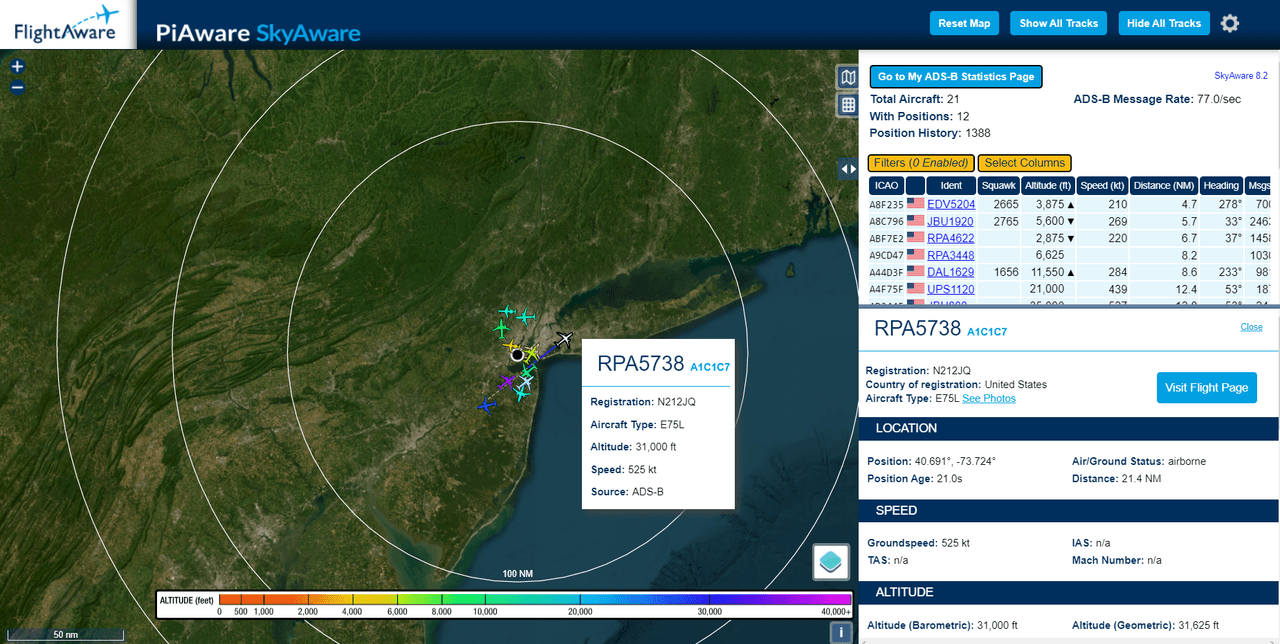Click the map view icon above the grid icon
This screenshot has width=1280, height=644.
(848, 78)
